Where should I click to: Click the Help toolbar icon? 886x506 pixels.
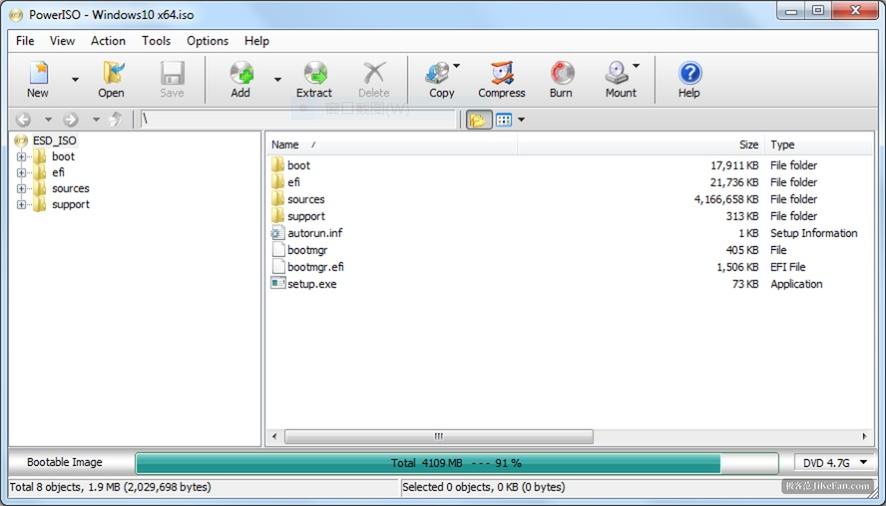click(689, 79)
